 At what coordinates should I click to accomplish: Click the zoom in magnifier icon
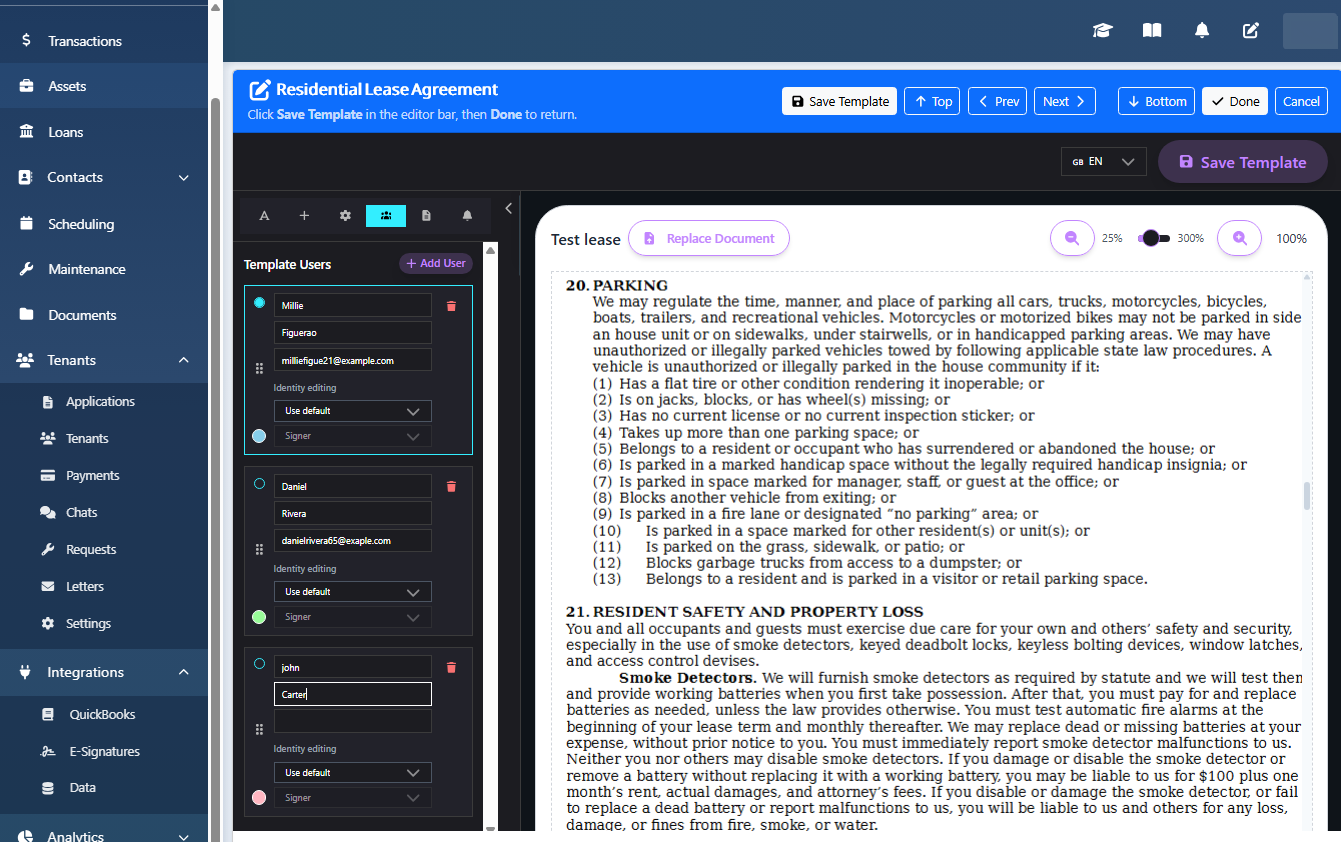[x=1240, y=238]
